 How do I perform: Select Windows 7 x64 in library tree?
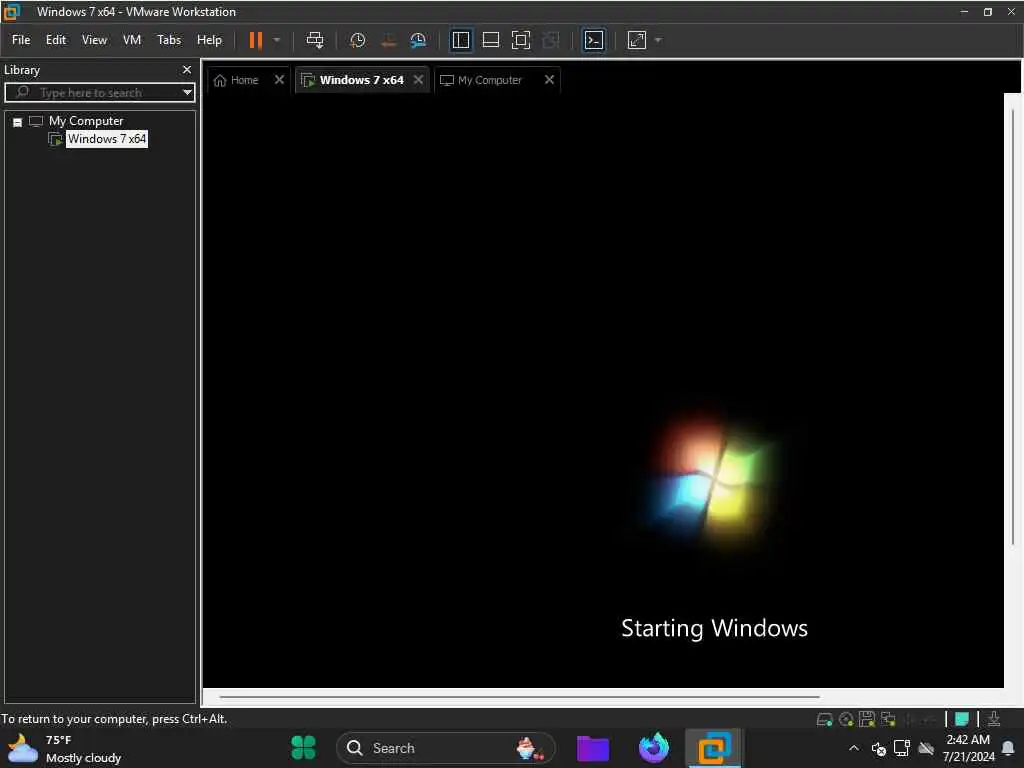click(107, 138)
